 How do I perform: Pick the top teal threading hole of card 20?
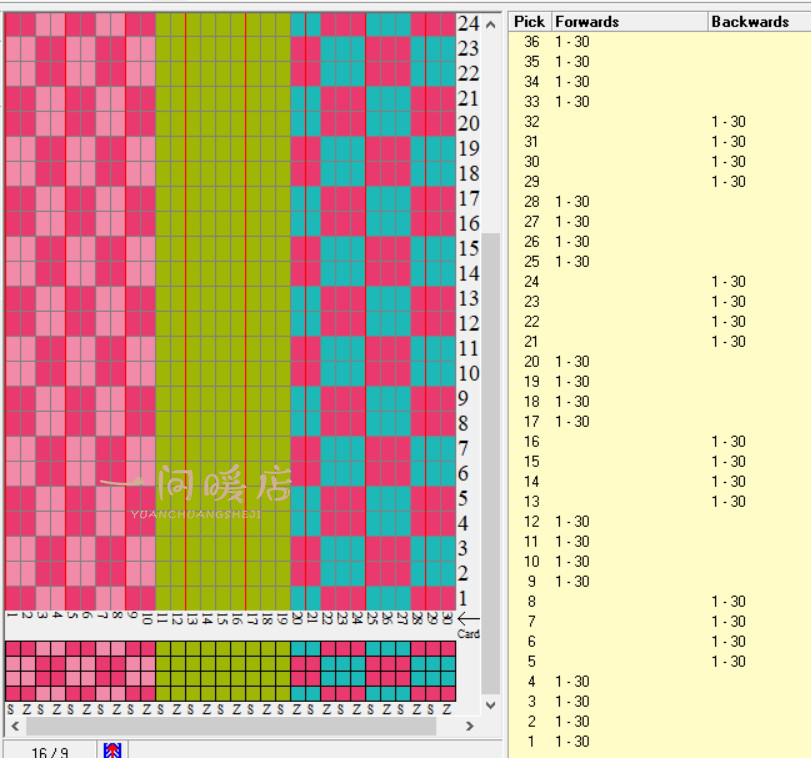tap(298, 648)
